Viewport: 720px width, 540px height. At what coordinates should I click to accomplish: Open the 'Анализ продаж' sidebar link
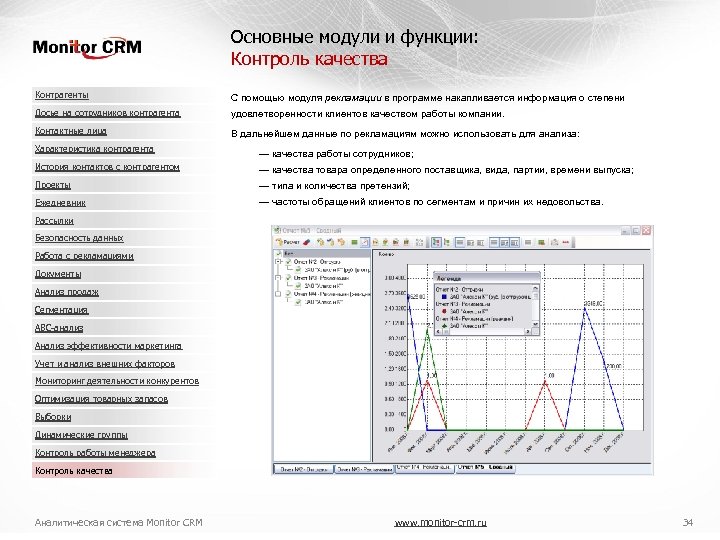(67, 292)
